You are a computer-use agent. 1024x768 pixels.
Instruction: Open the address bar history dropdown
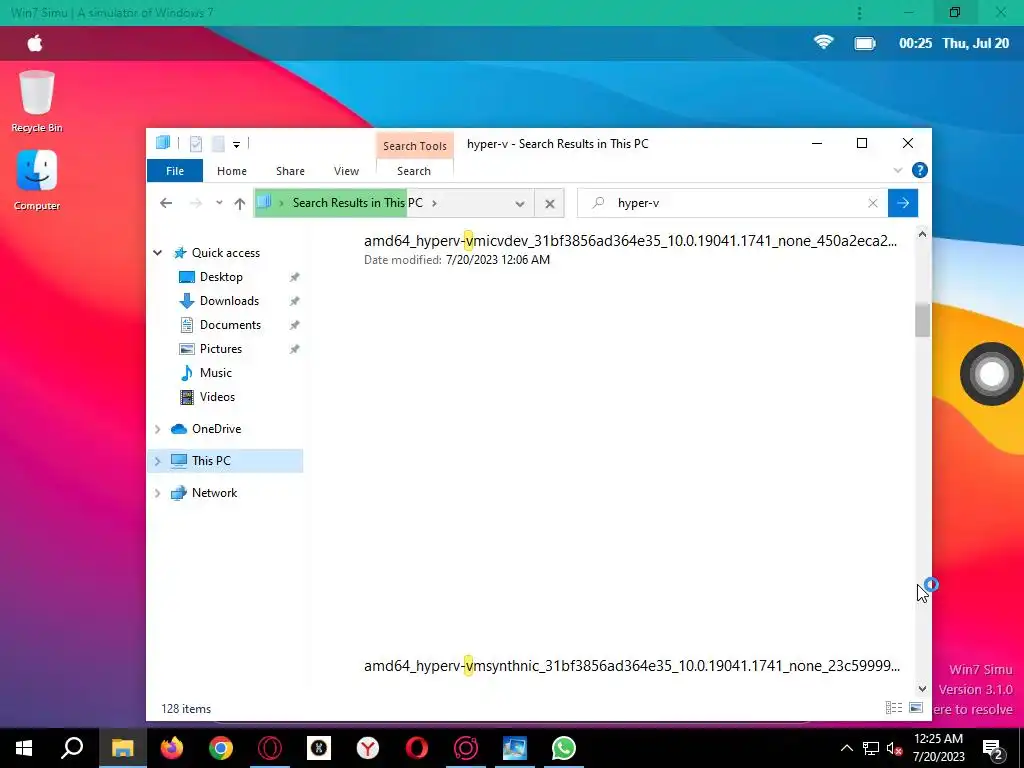click(x=520, y=204)
